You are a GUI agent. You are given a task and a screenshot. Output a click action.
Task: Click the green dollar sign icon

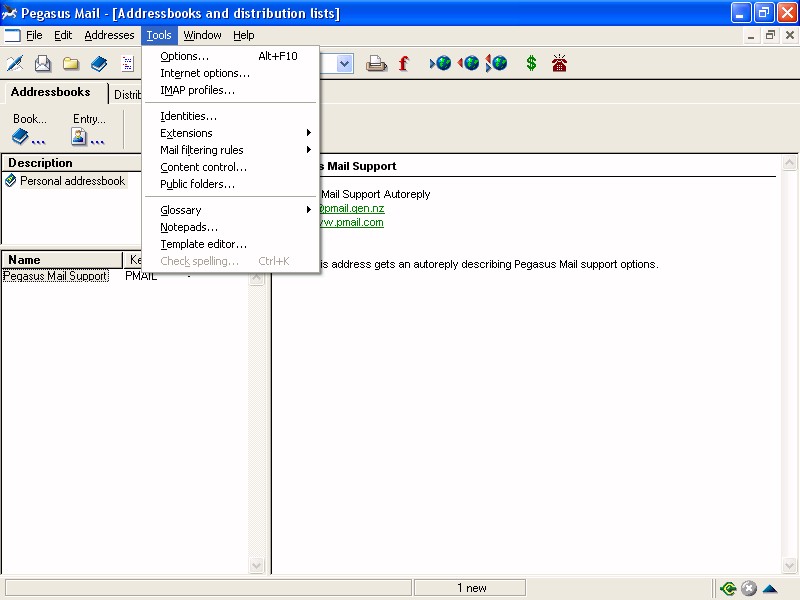click(531, 63)
